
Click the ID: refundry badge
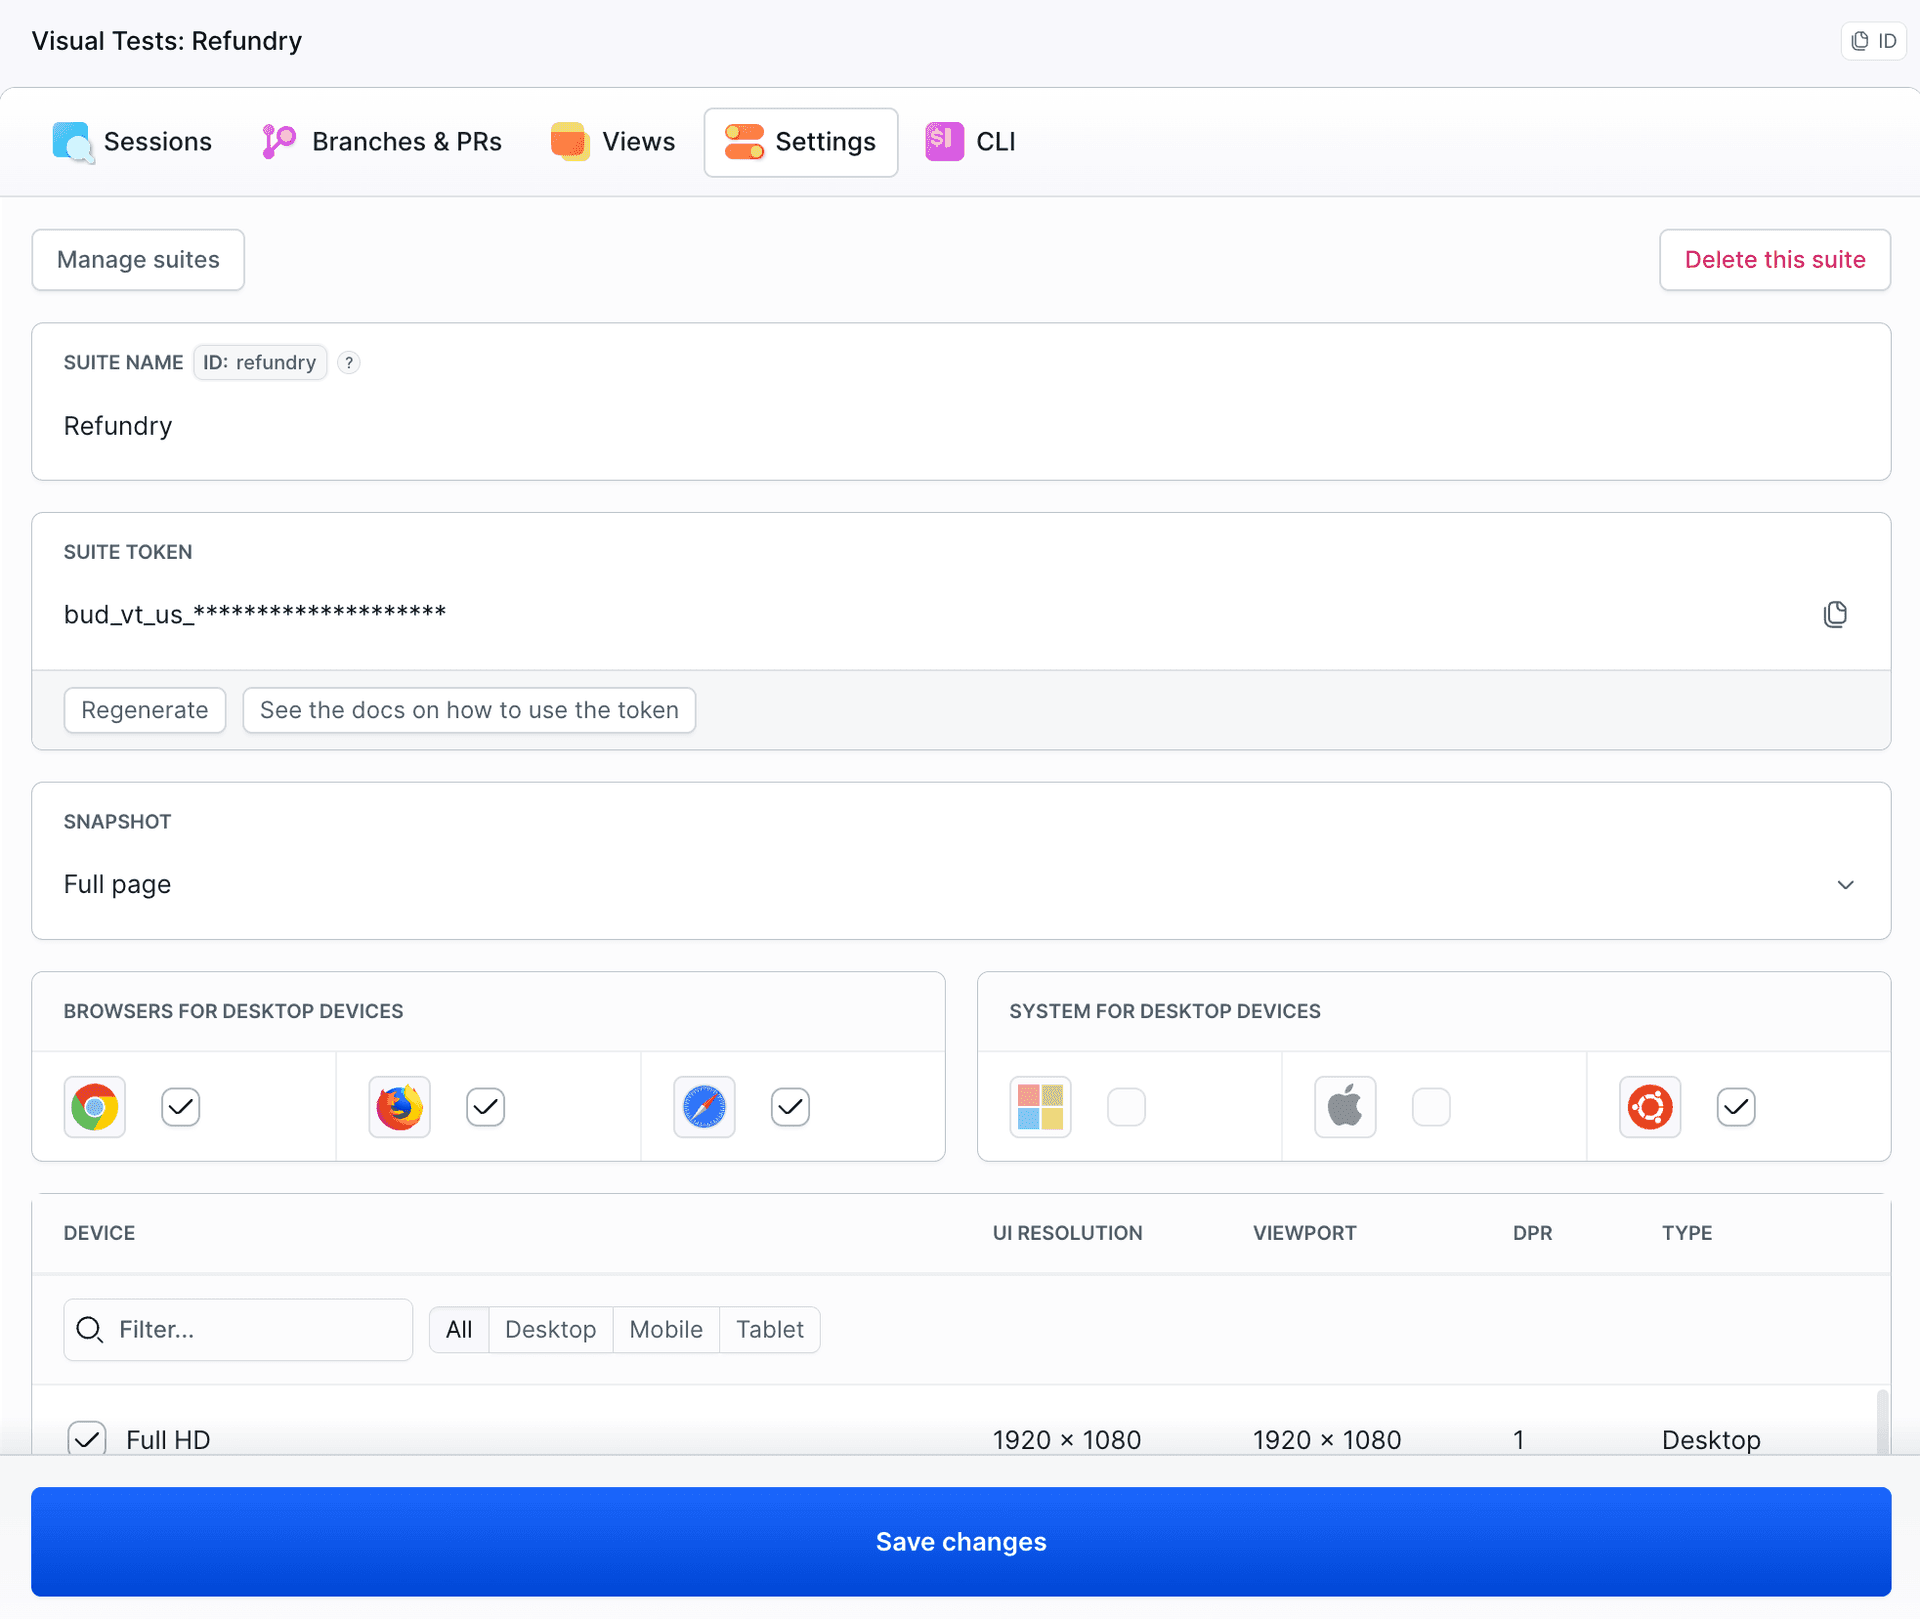point(260,362)
